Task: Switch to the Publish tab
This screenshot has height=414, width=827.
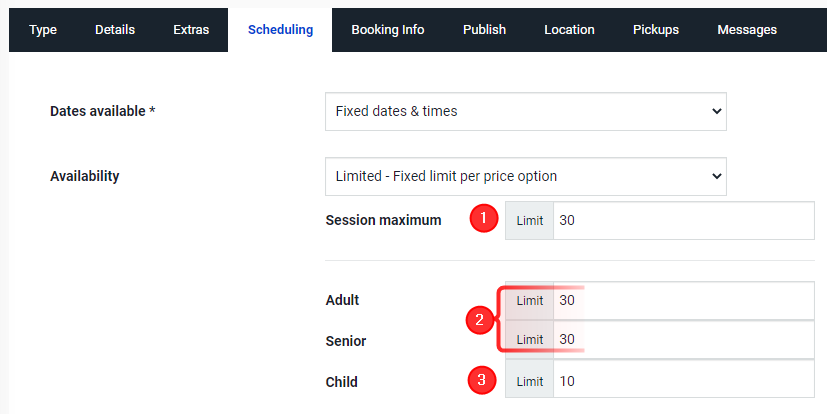Action: [484, 30]
